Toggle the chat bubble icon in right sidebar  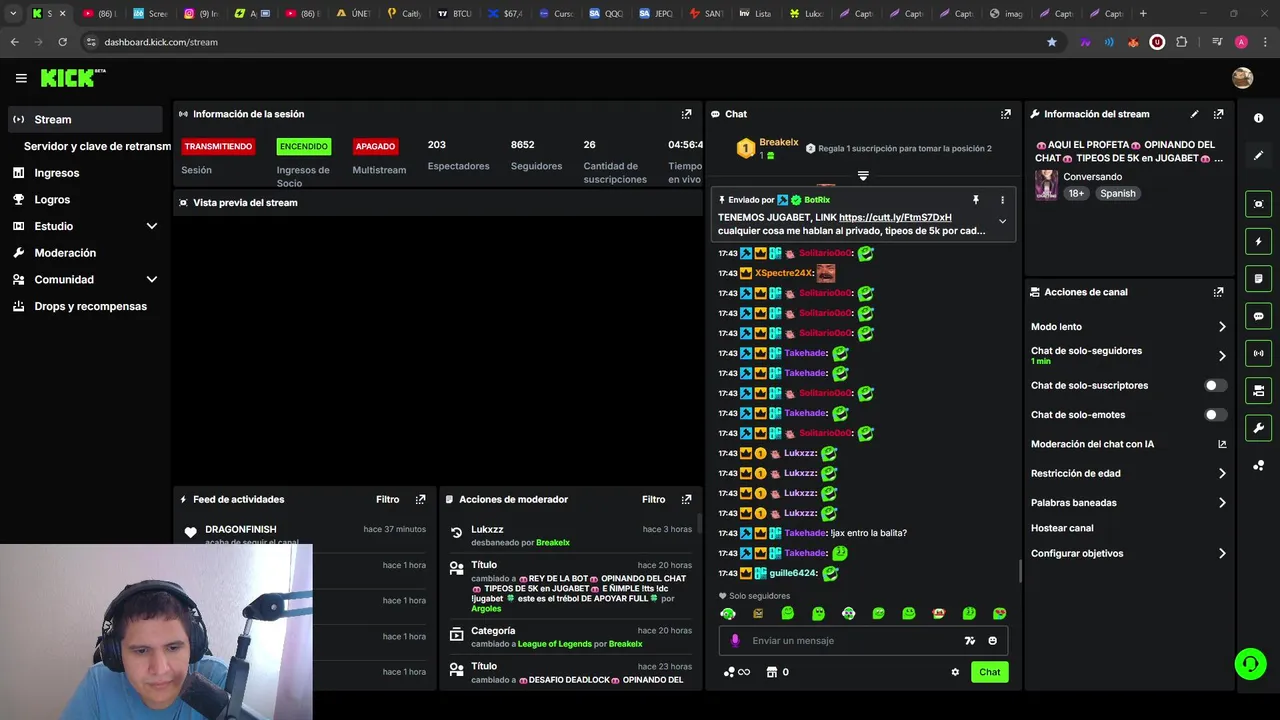(1258, 316)
